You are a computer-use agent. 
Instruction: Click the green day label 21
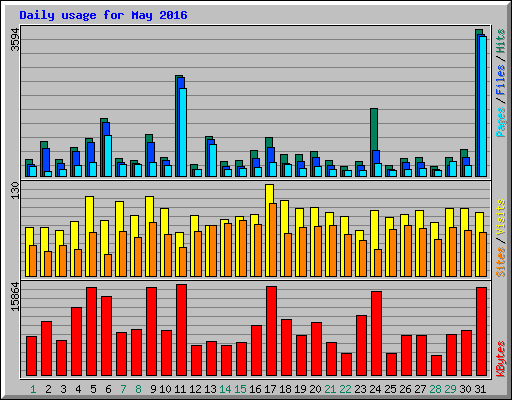click(x=330, y=389)
